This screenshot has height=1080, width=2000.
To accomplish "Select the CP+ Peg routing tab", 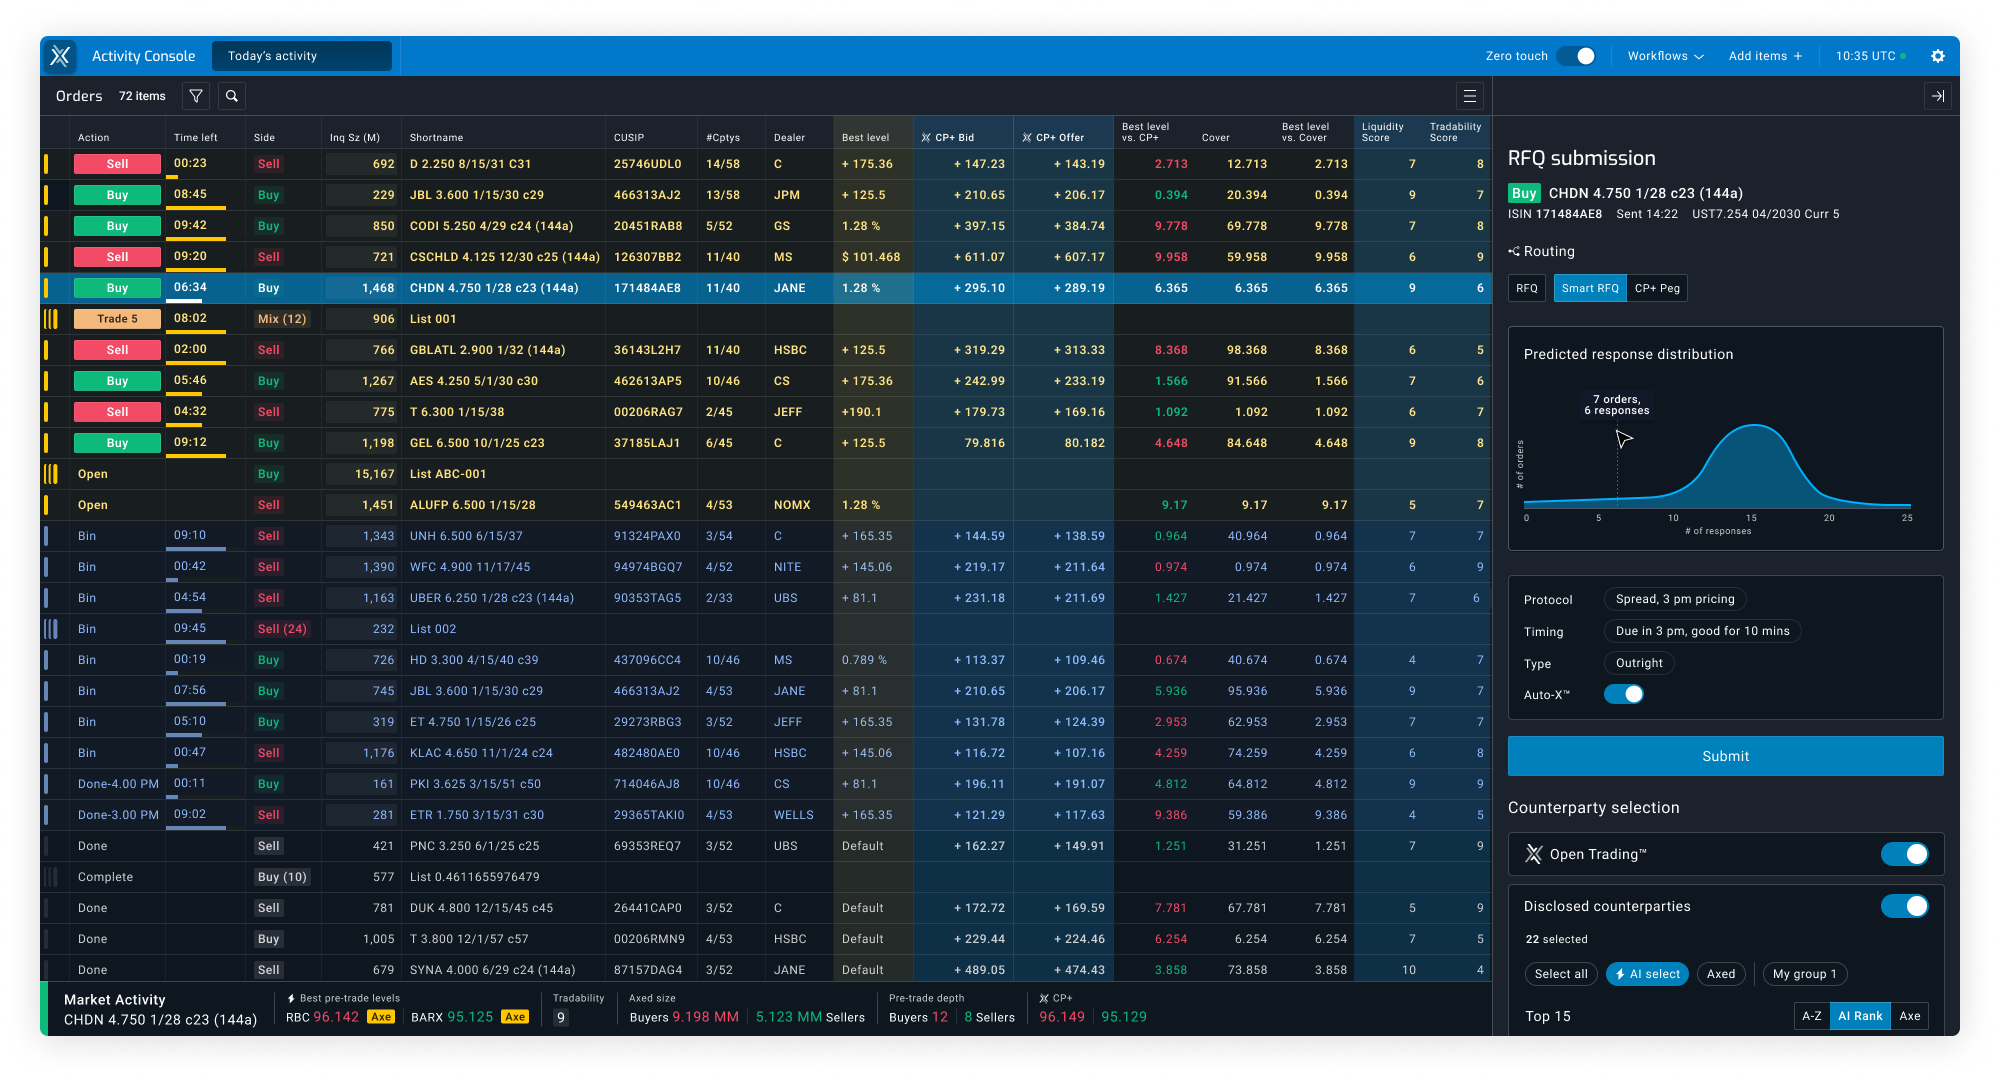I will tap(1657, 288).
